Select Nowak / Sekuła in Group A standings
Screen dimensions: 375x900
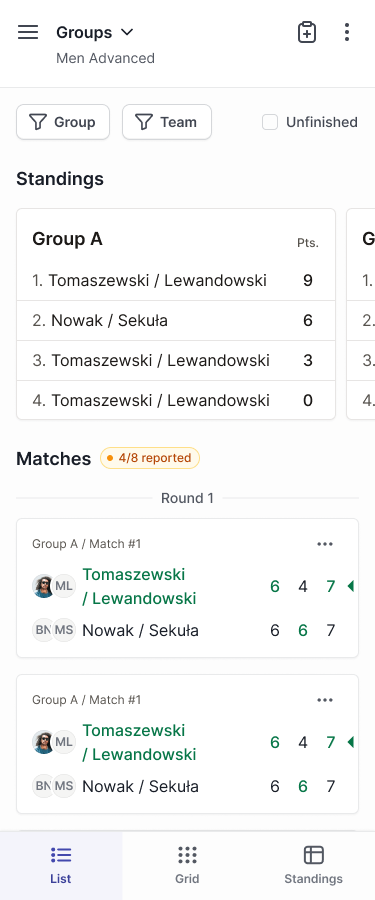click(176, 320)
